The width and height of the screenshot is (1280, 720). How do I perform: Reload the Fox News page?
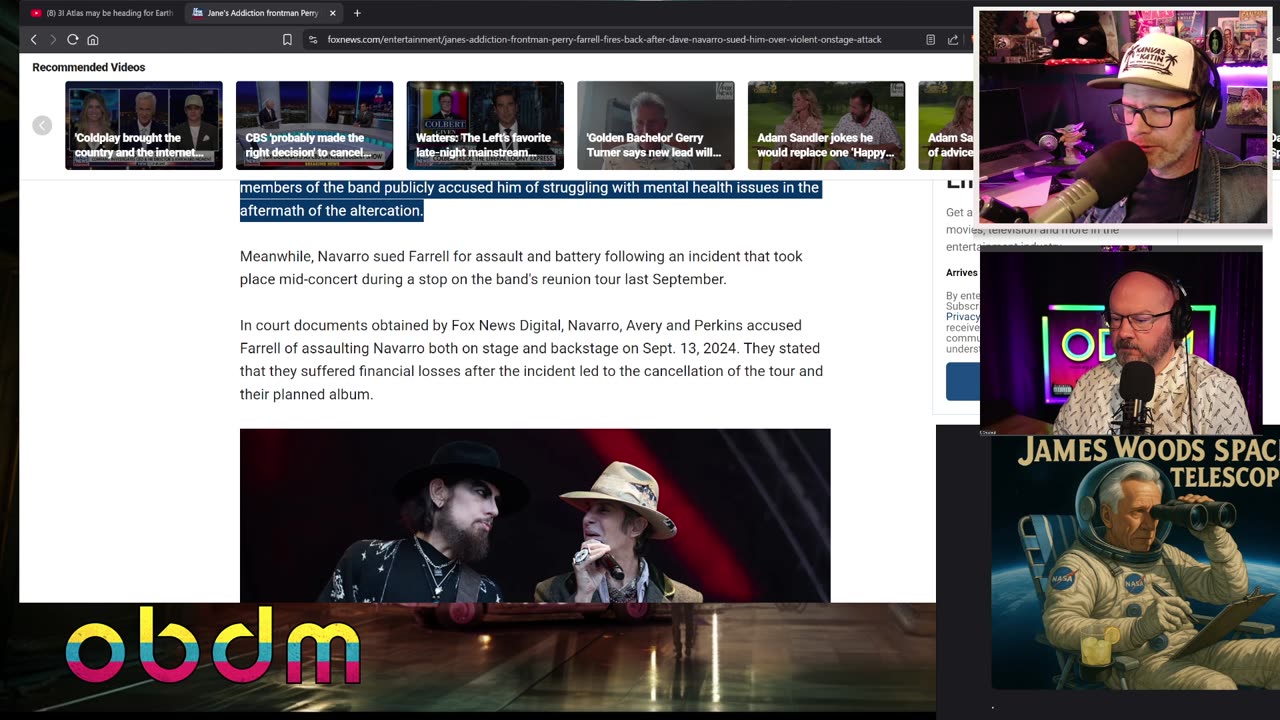pos(73,40)
